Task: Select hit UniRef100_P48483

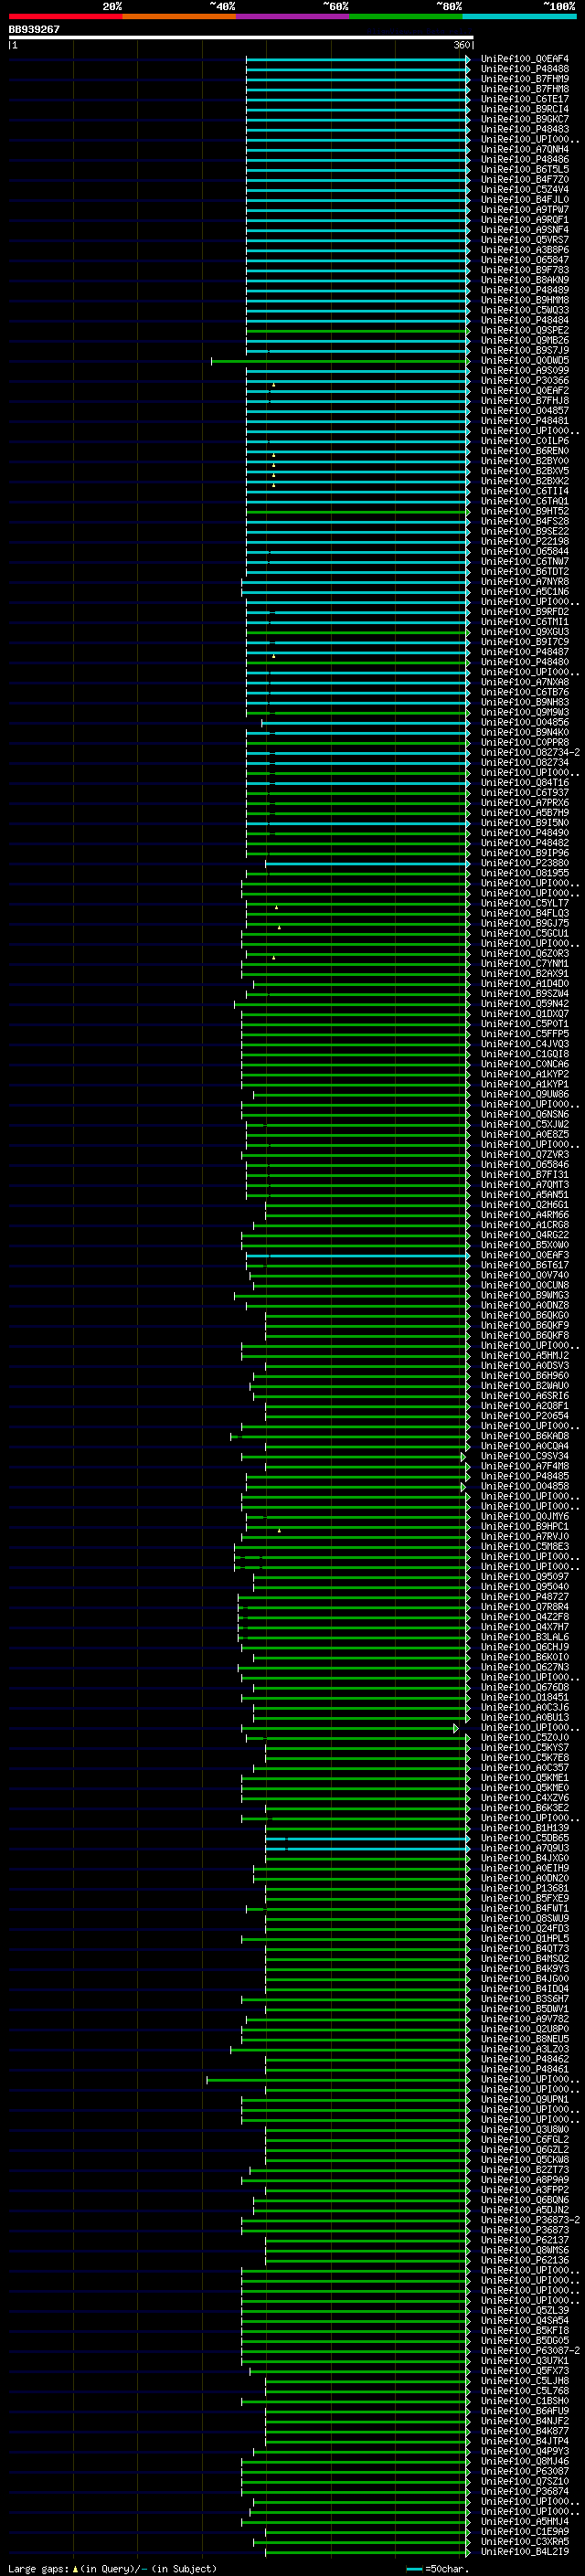Action: pyautogui.click(x=525, y=129)
